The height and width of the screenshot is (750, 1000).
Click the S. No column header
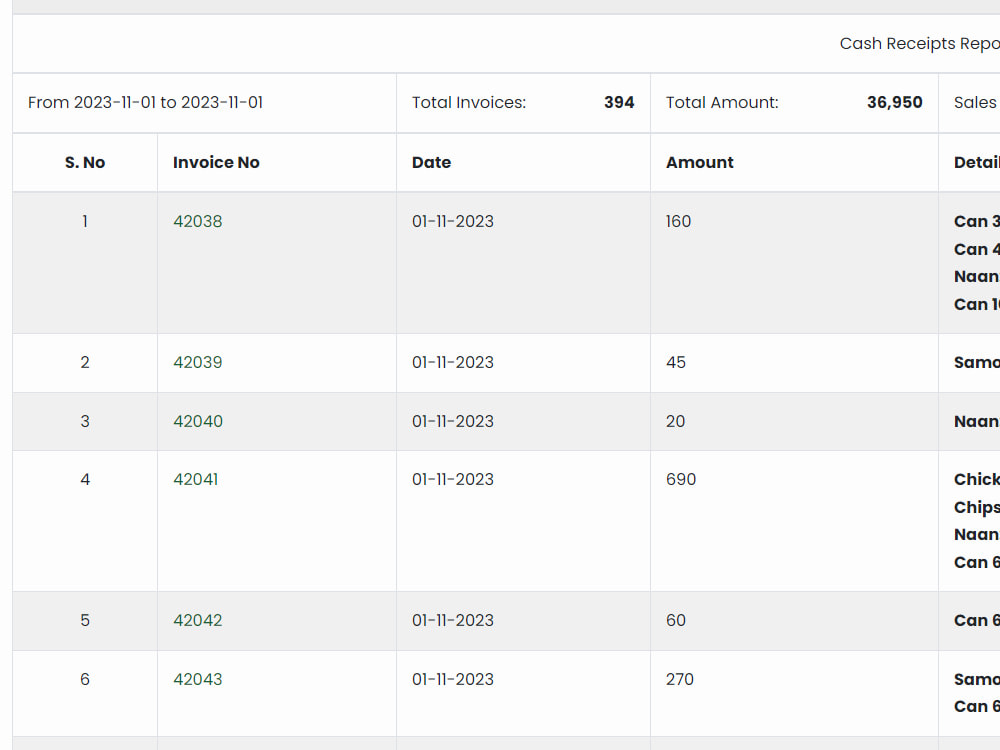[x=85, y=163]
